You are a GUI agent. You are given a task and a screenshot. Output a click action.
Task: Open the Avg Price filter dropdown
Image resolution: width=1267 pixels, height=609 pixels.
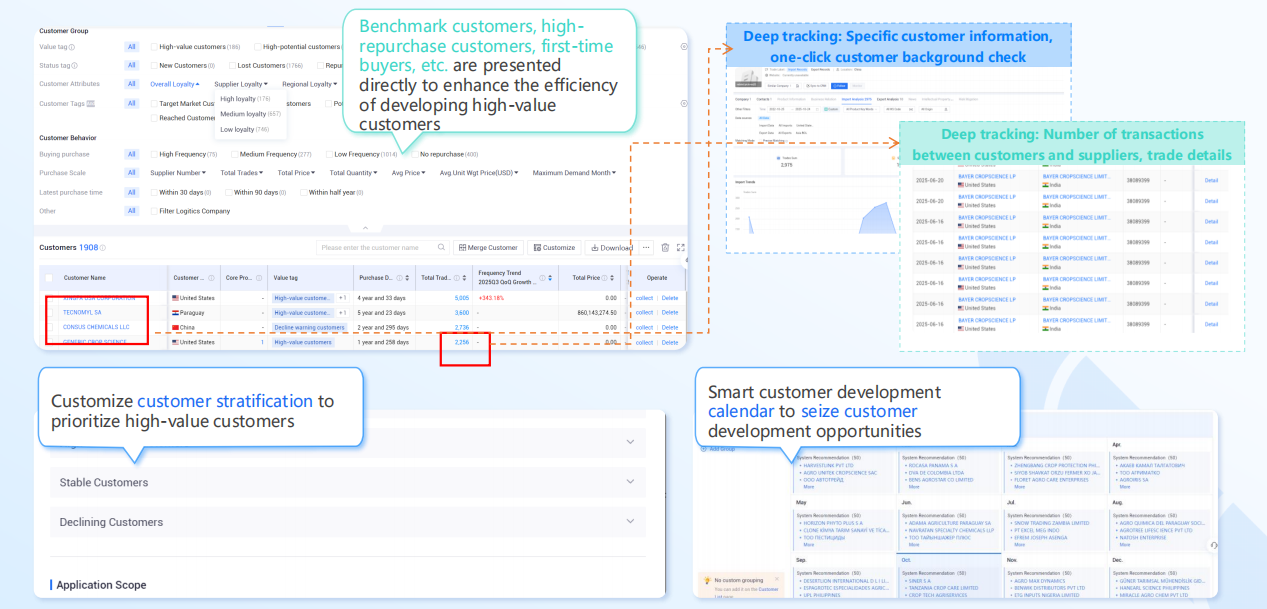pos(410,172)
